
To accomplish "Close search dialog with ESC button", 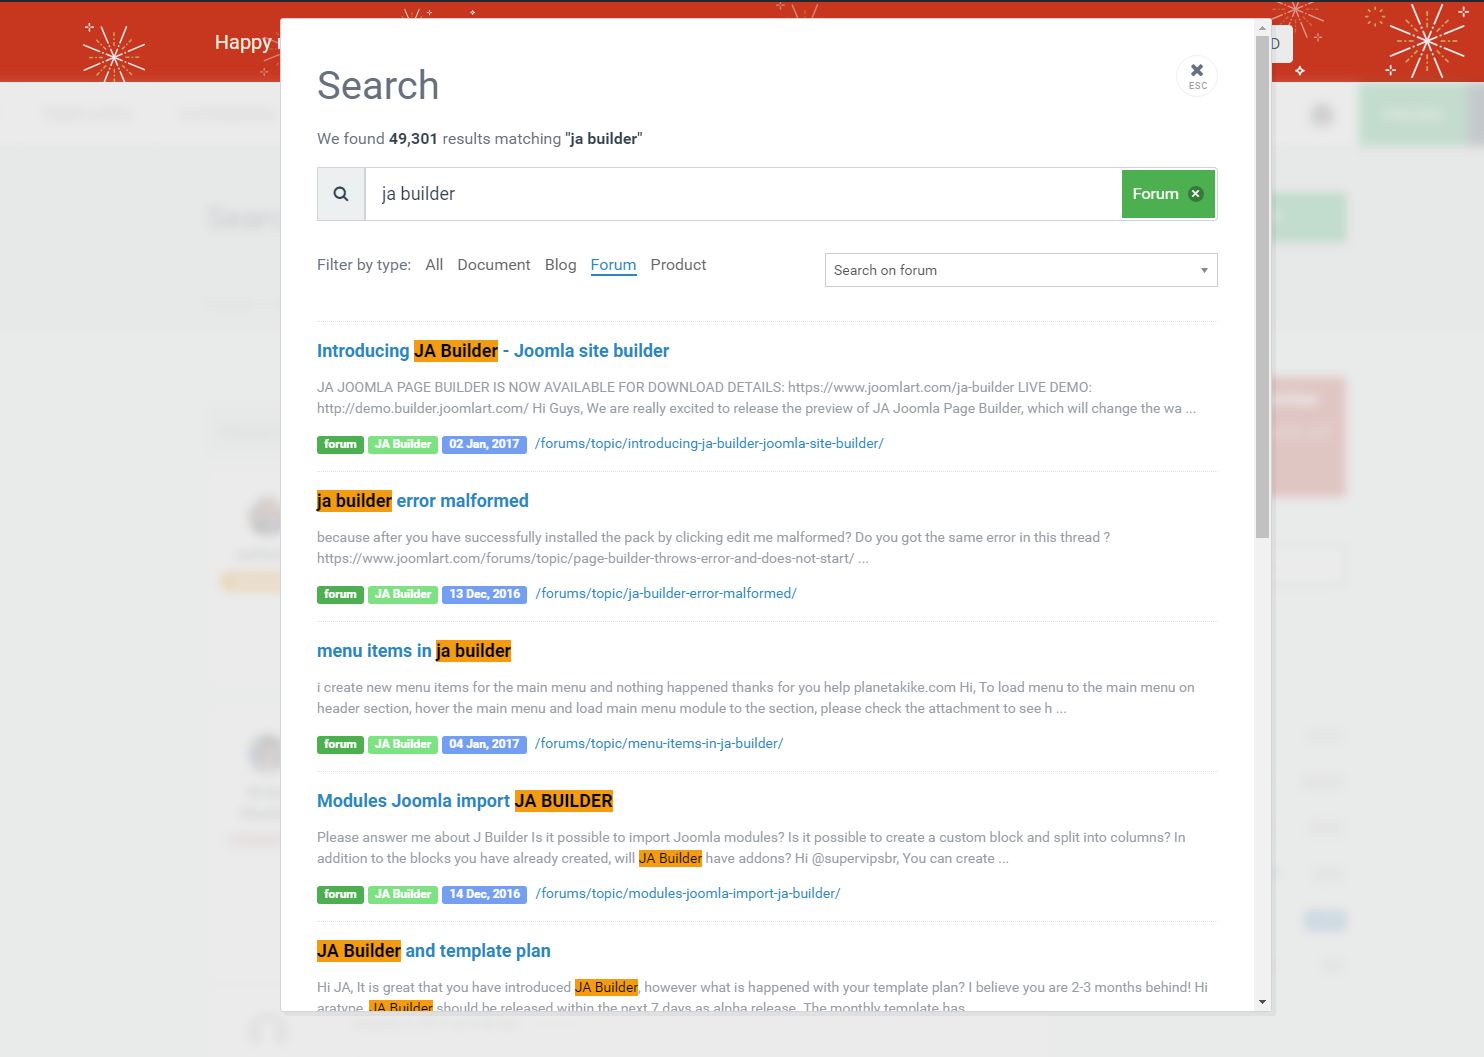I will (x=1197, y=76).
